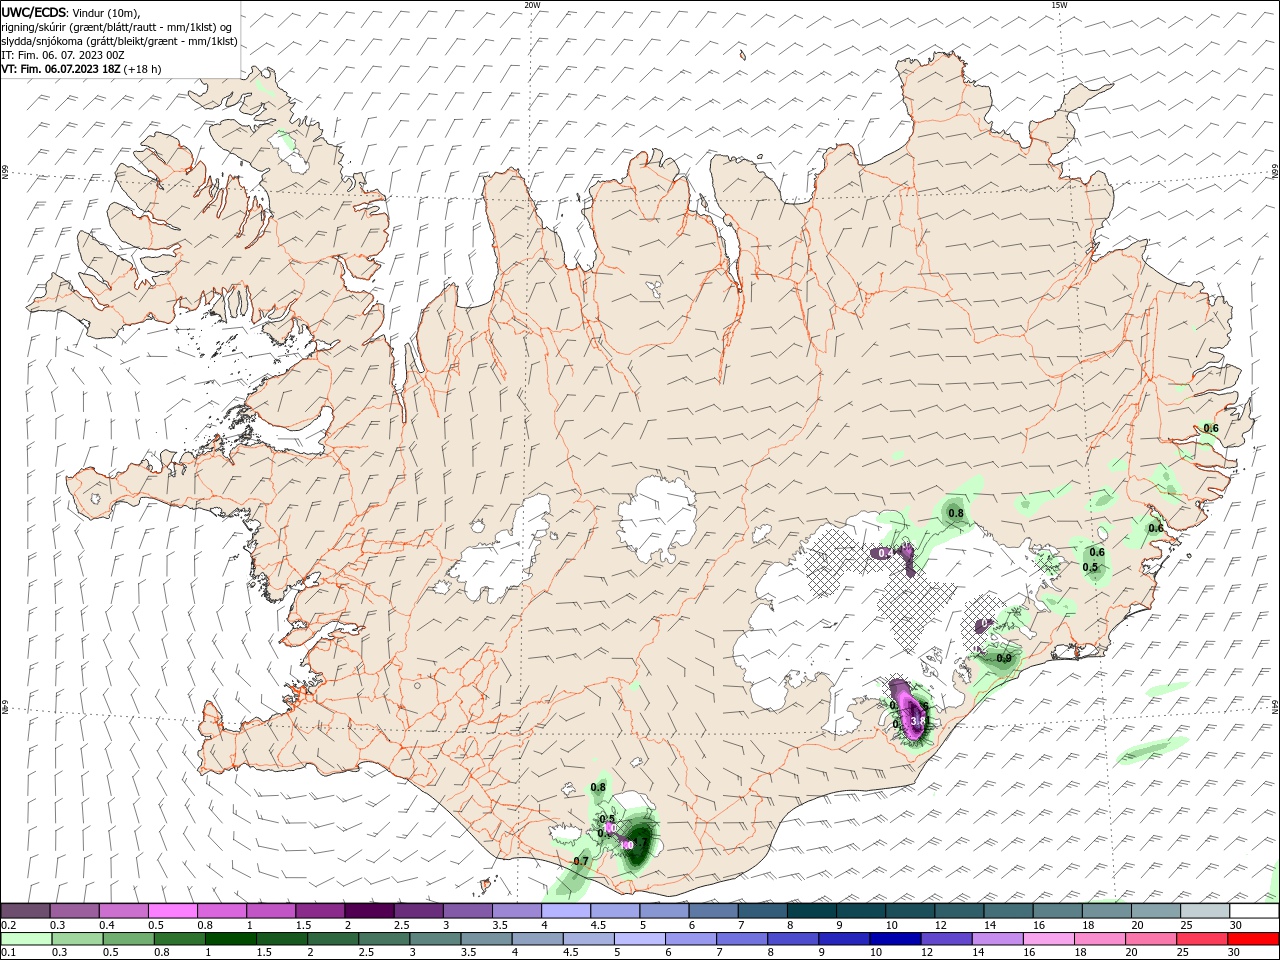Select rain legend swatch for 0.5–0.8
1280x960 pixels.
128,939
